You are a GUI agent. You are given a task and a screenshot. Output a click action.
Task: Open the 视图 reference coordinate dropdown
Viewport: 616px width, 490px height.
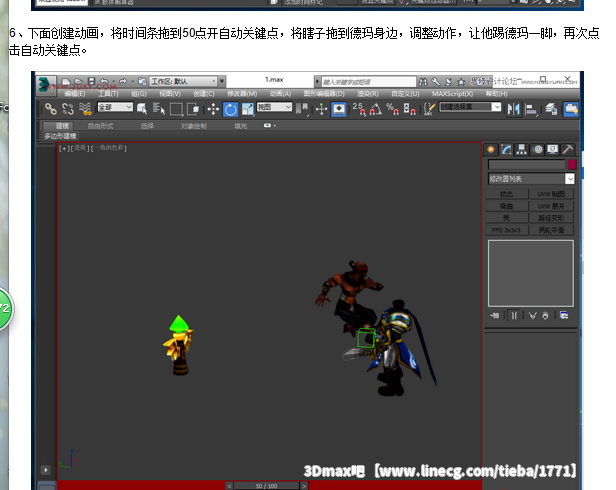coord(274,107)
